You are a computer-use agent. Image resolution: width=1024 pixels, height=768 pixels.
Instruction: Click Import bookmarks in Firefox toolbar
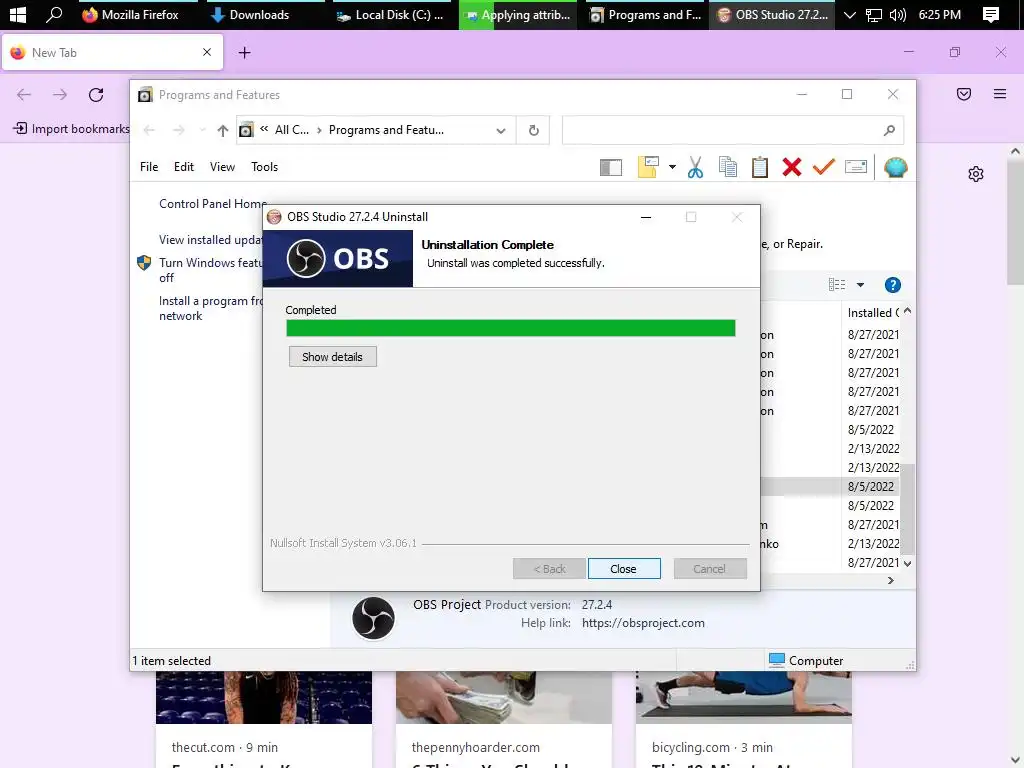pyautogui.click(x=71, y=129)
